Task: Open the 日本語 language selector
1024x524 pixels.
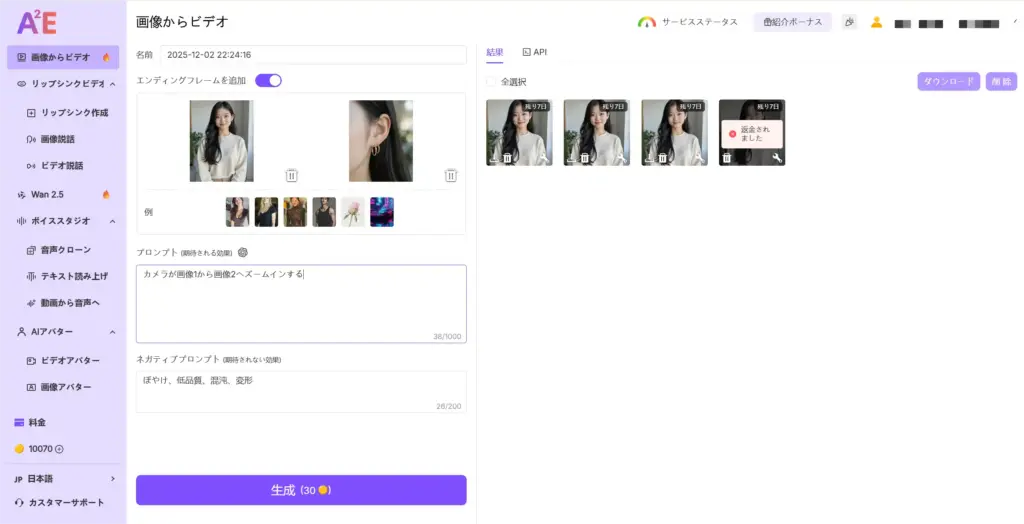Action: click(x=63, y=478)
